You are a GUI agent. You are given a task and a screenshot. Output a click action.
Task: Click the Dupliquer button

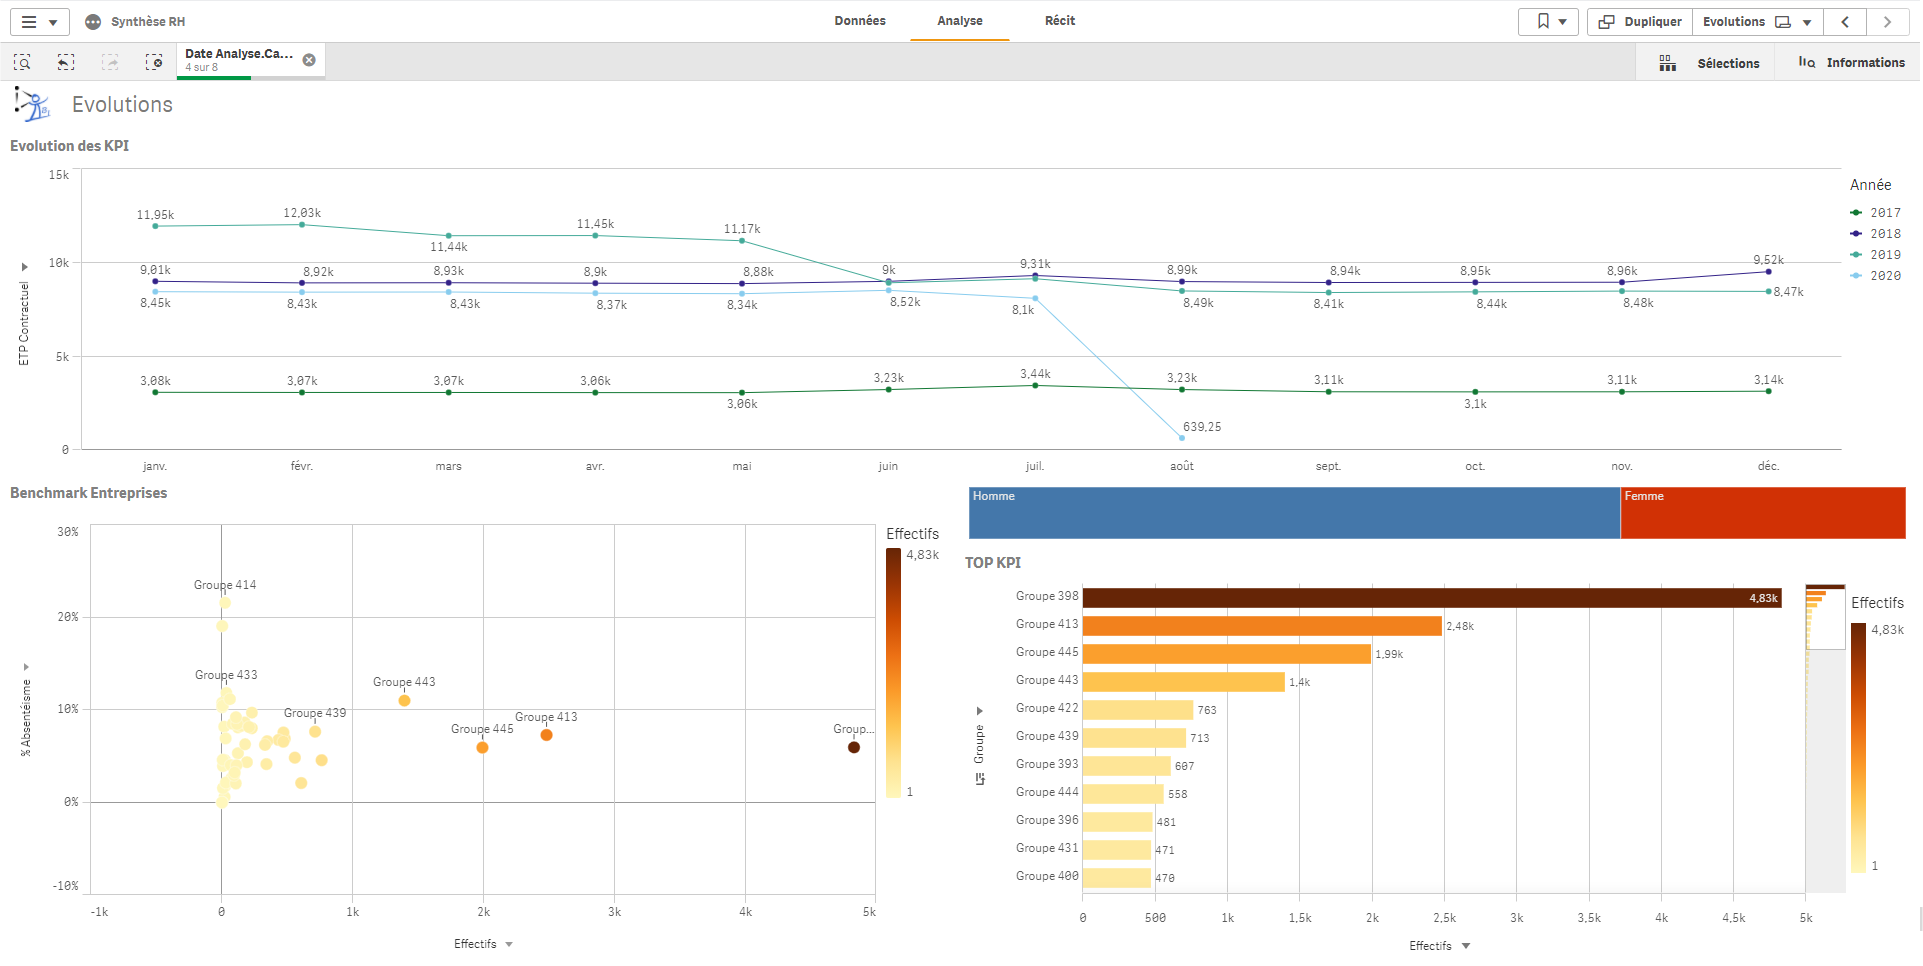(1640, 22)
